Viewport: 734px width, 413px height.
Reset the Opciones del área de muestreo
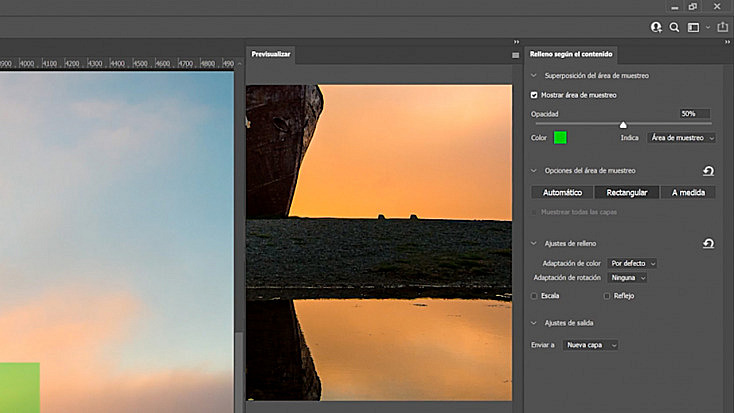point(708,171)
